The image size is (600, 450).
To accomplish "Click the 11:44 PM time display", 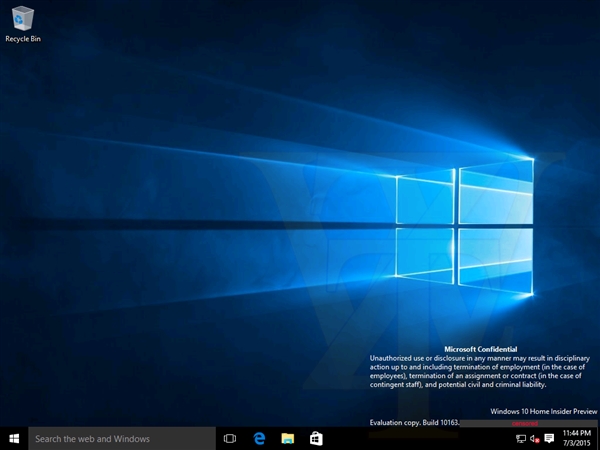I will (x=575, y=433).
